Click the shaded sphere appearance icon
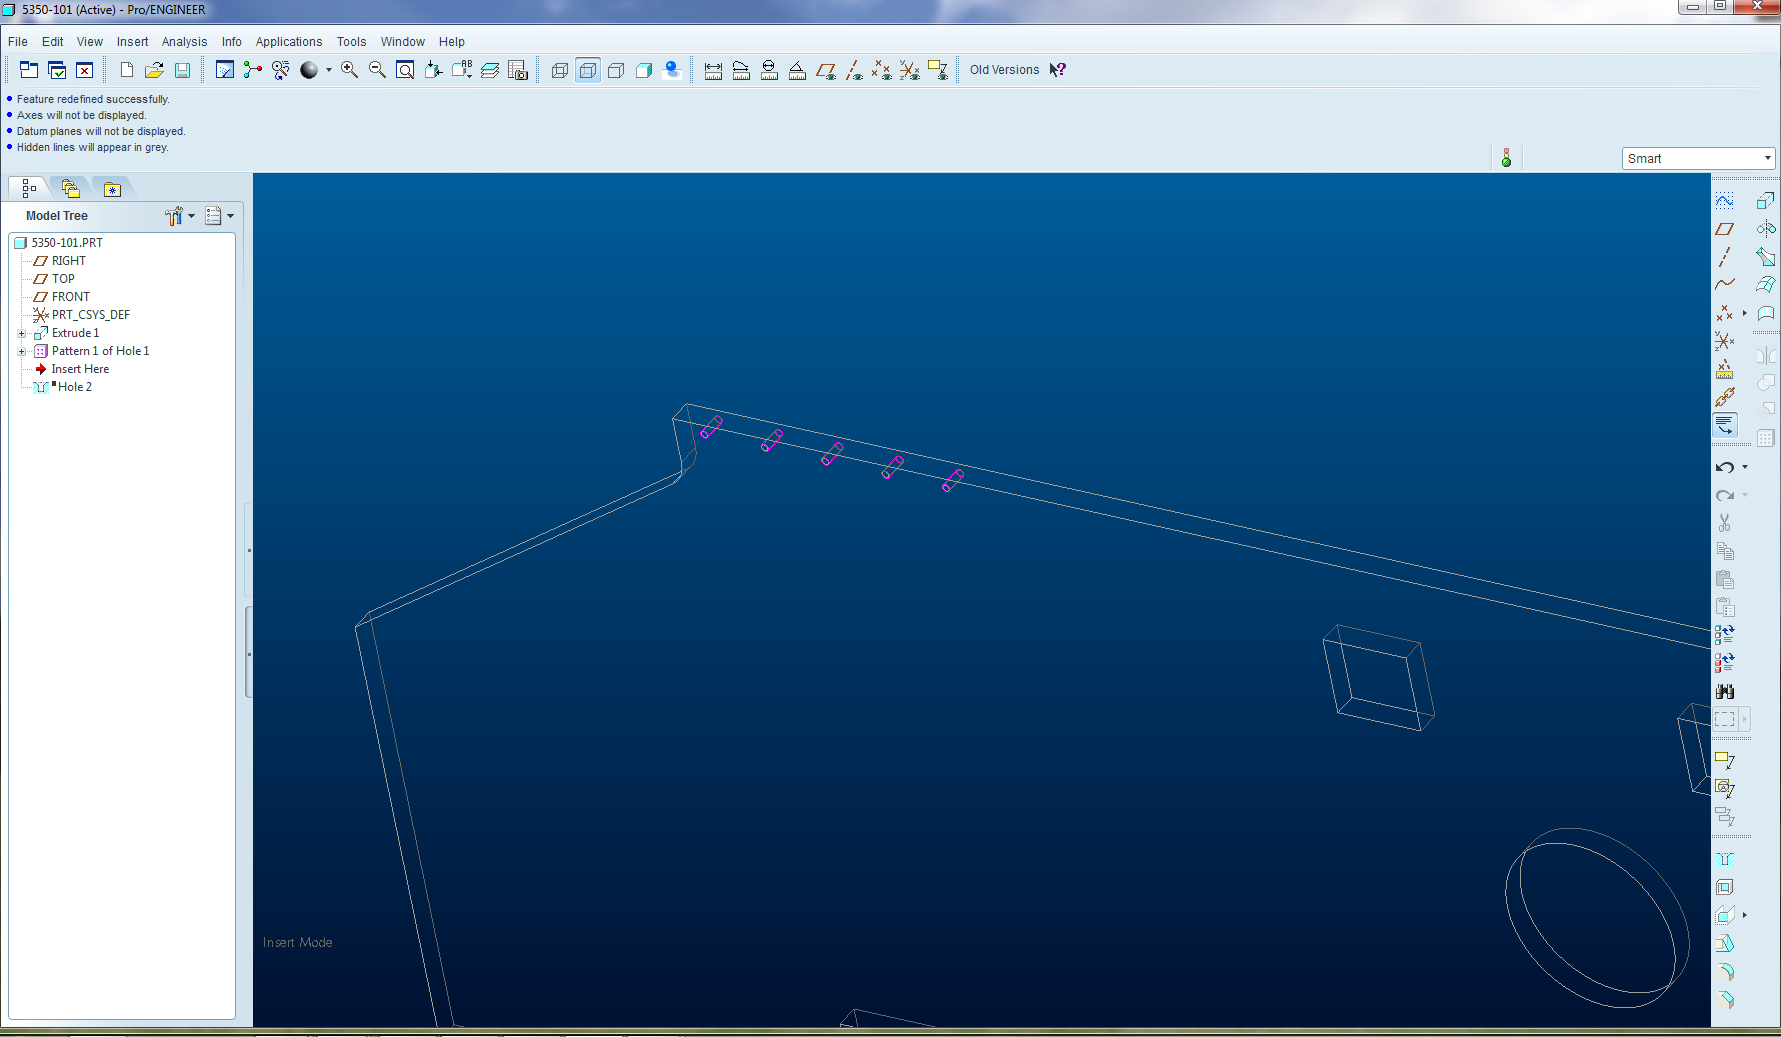 pos(309,70)
